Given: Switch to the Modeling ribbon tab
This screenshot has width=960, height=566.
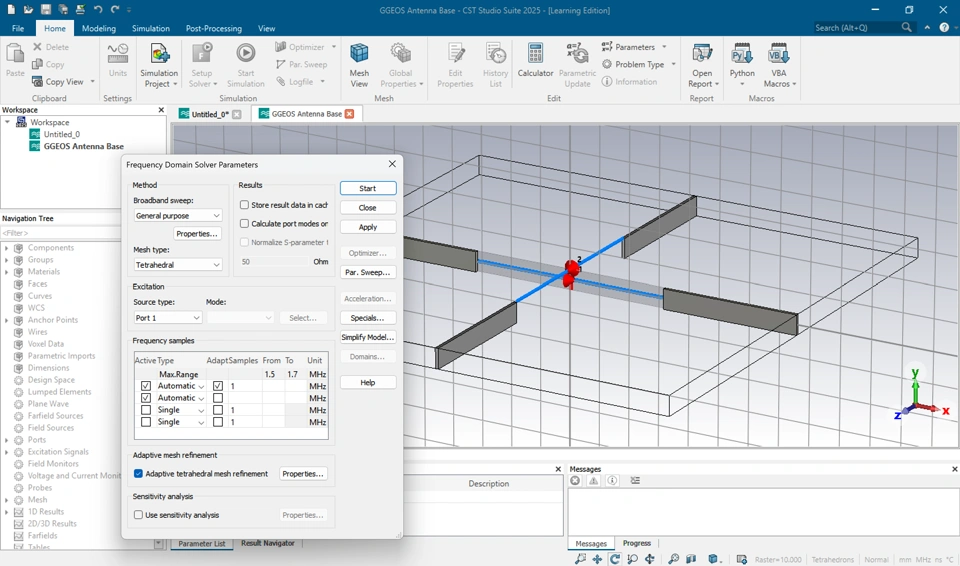Looking at the screenshot, I should [x=99, y=28].
